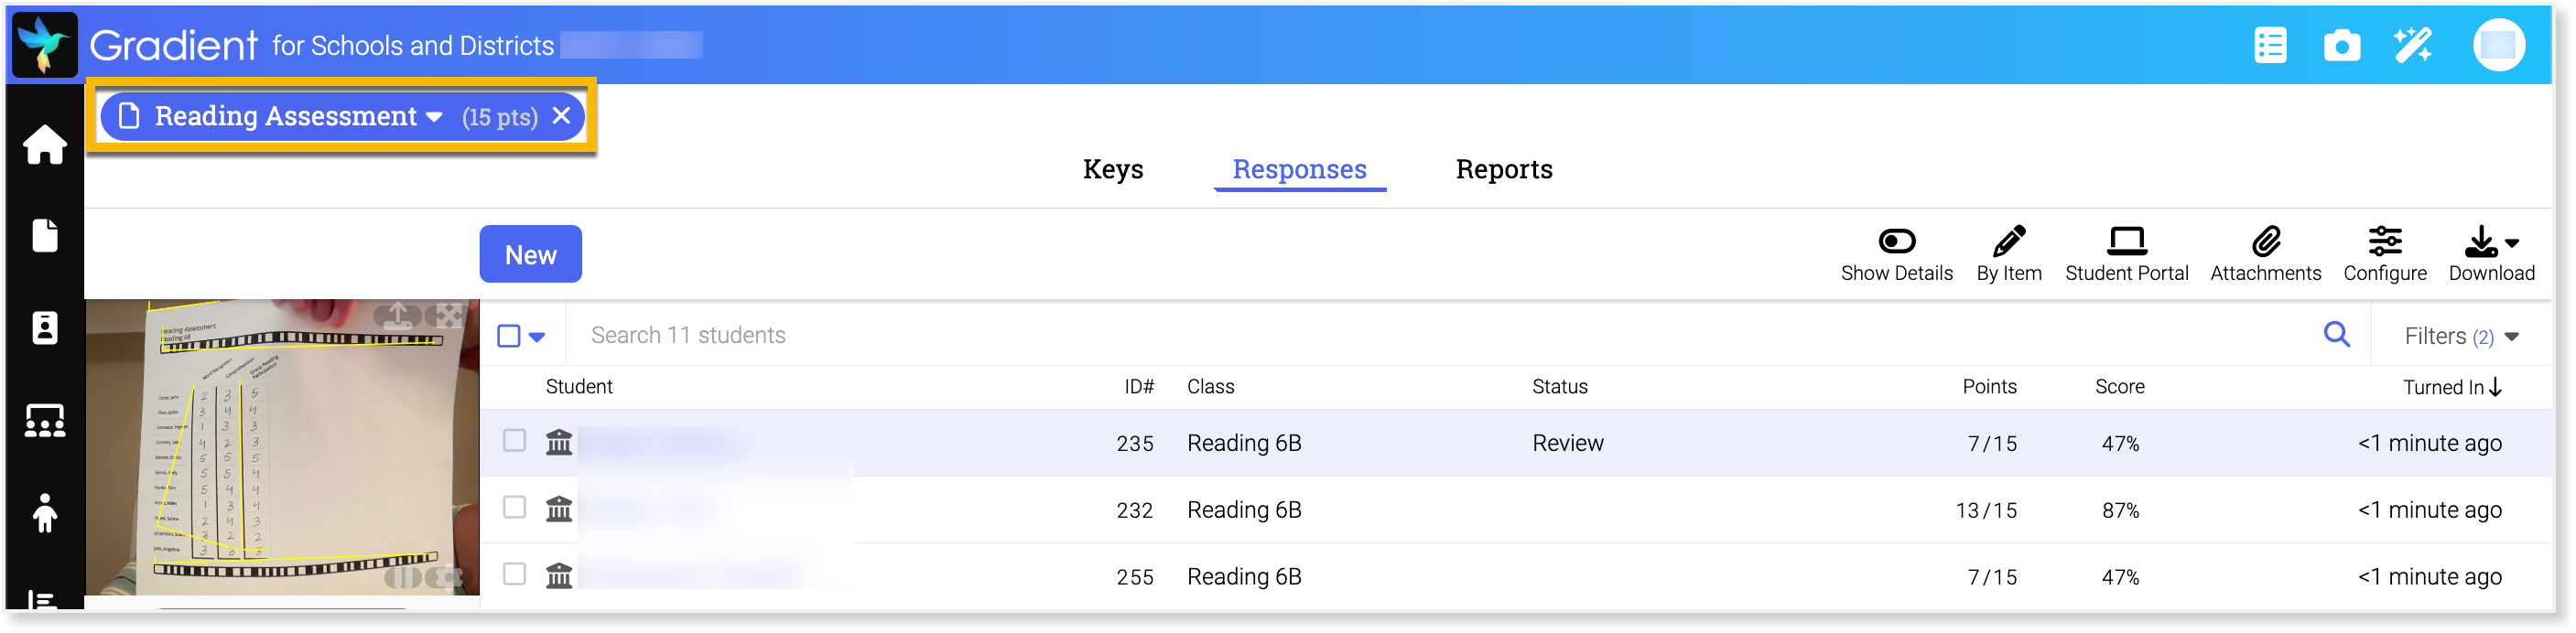Image resolution: width=2576 pixels, height=633 pixels.
Task: Toggle Show Details switch
Action: (x=1896, y=254)
